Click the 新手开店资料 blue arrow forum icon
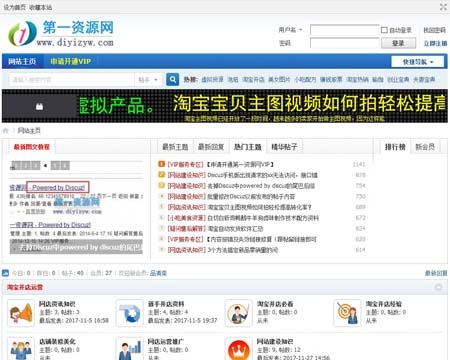This screenshot has height=360, width=450. (x=130, y=313)
